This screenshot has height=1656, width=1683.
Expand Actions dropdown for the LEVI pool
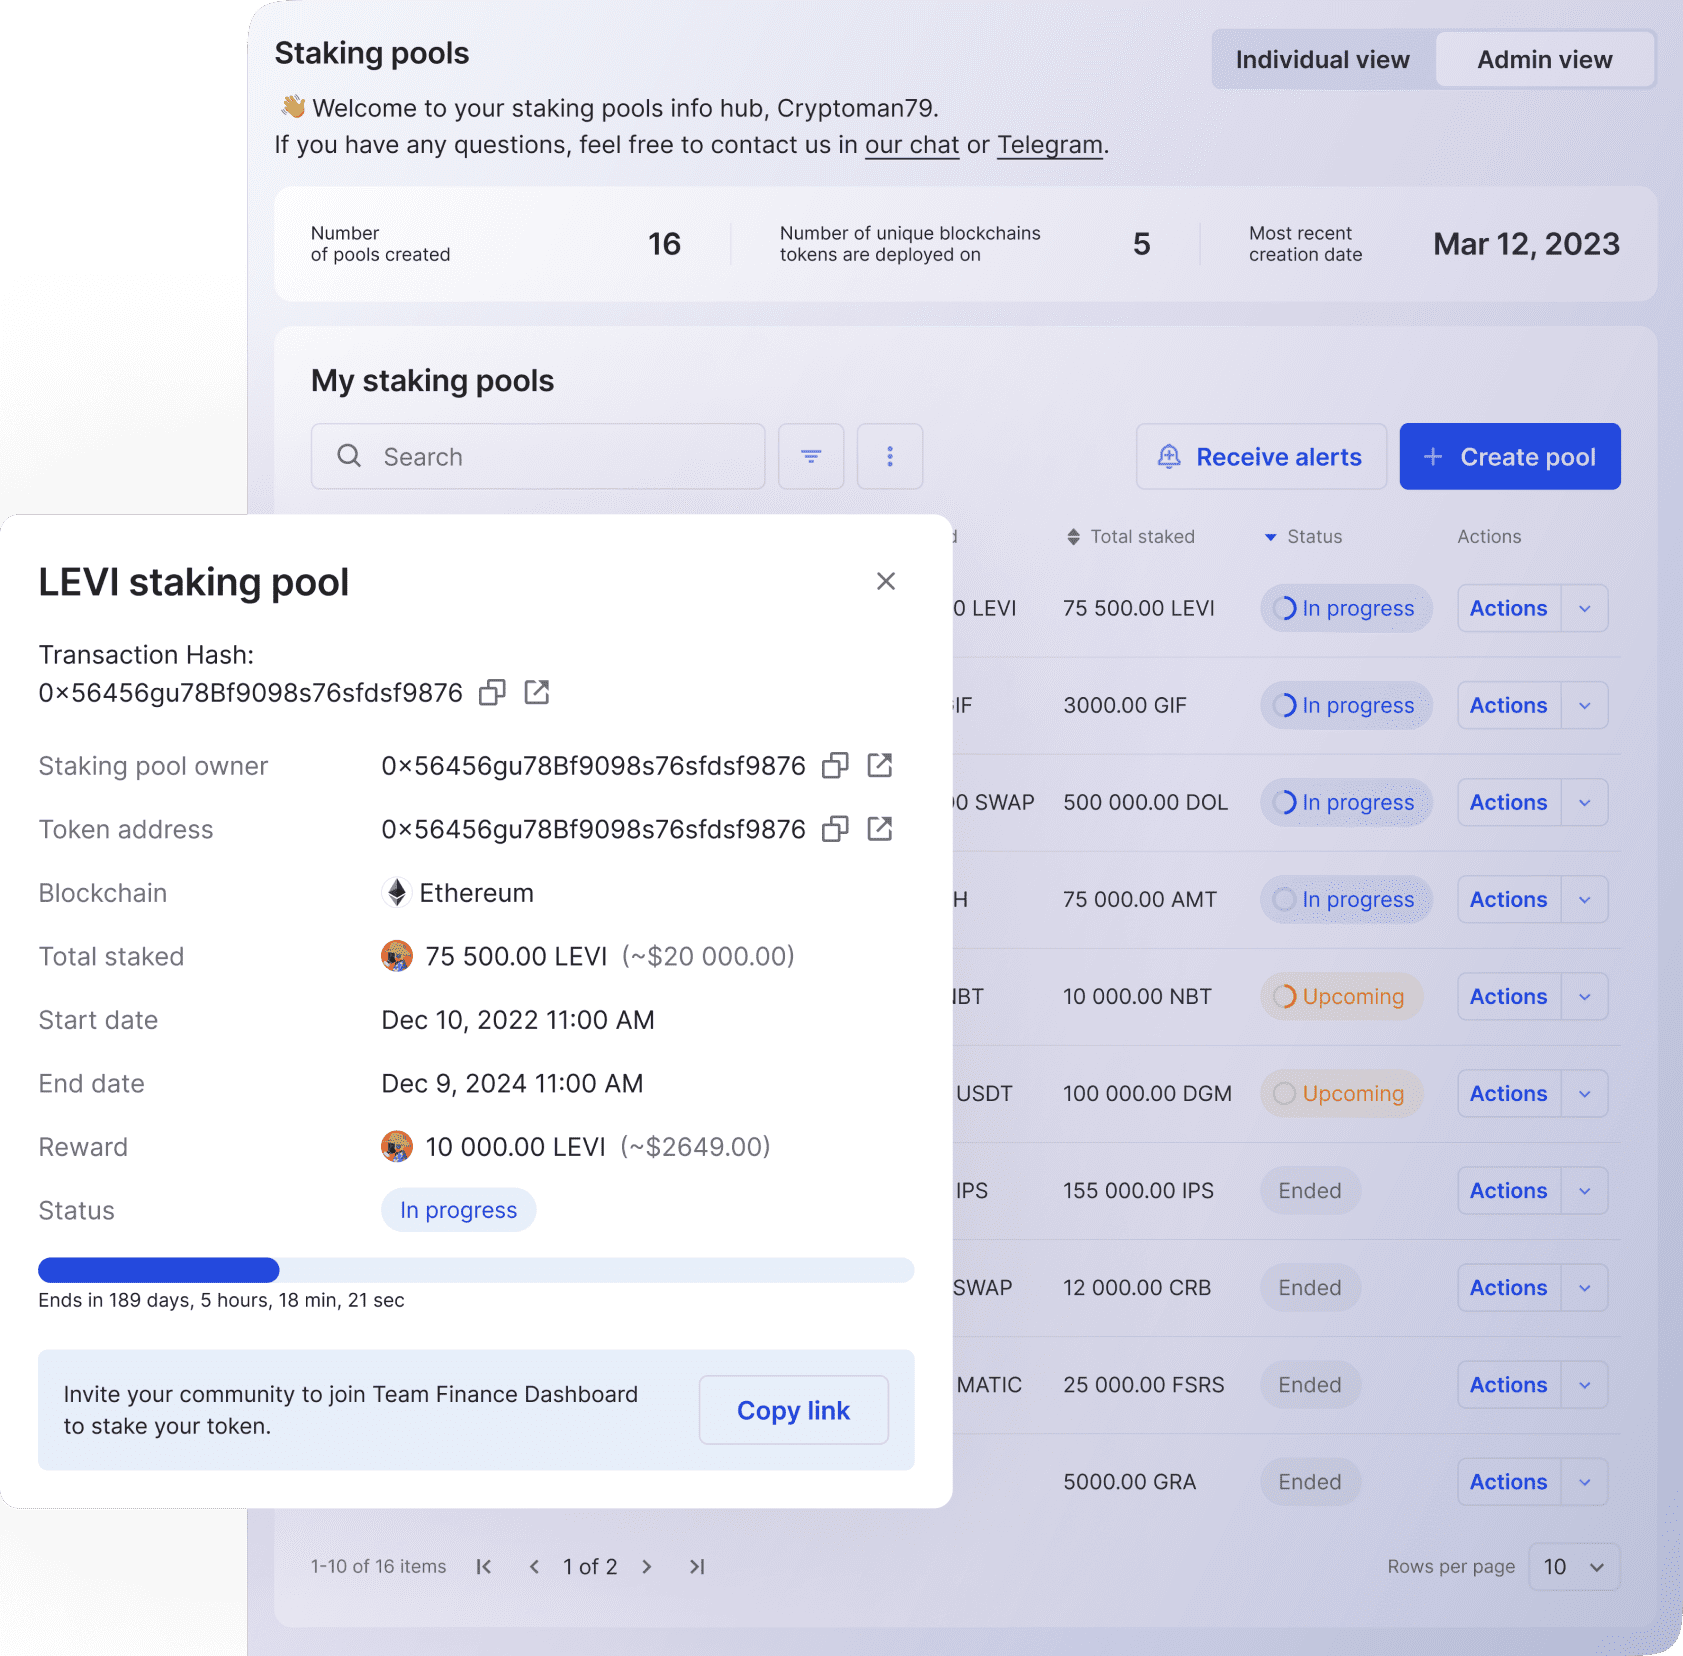click(1584, 608)
